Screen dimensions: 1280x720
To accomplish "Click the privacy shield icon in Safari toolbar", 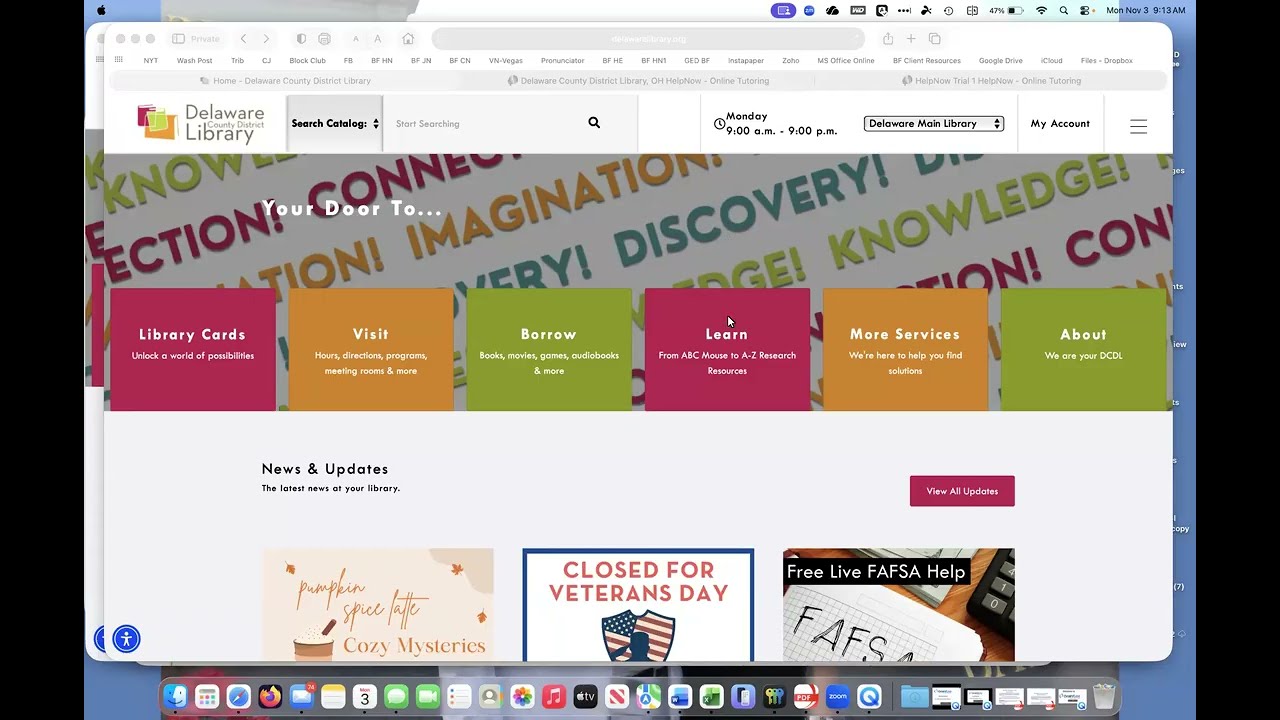I will 301,39.
